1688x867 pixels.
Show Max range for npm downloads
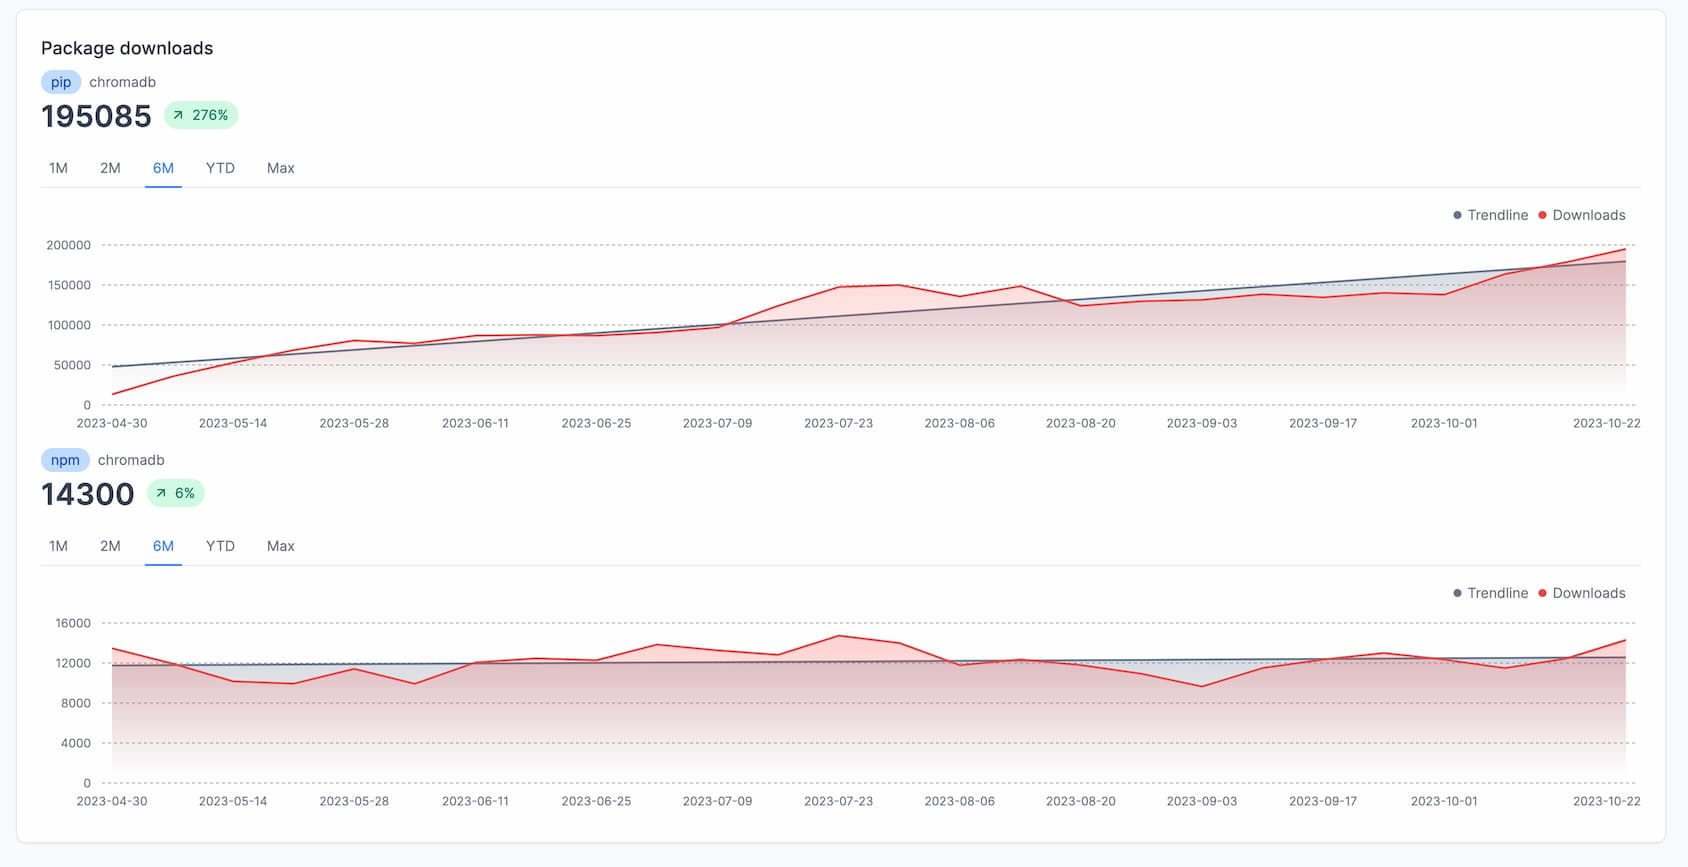(x=280, y=546)
